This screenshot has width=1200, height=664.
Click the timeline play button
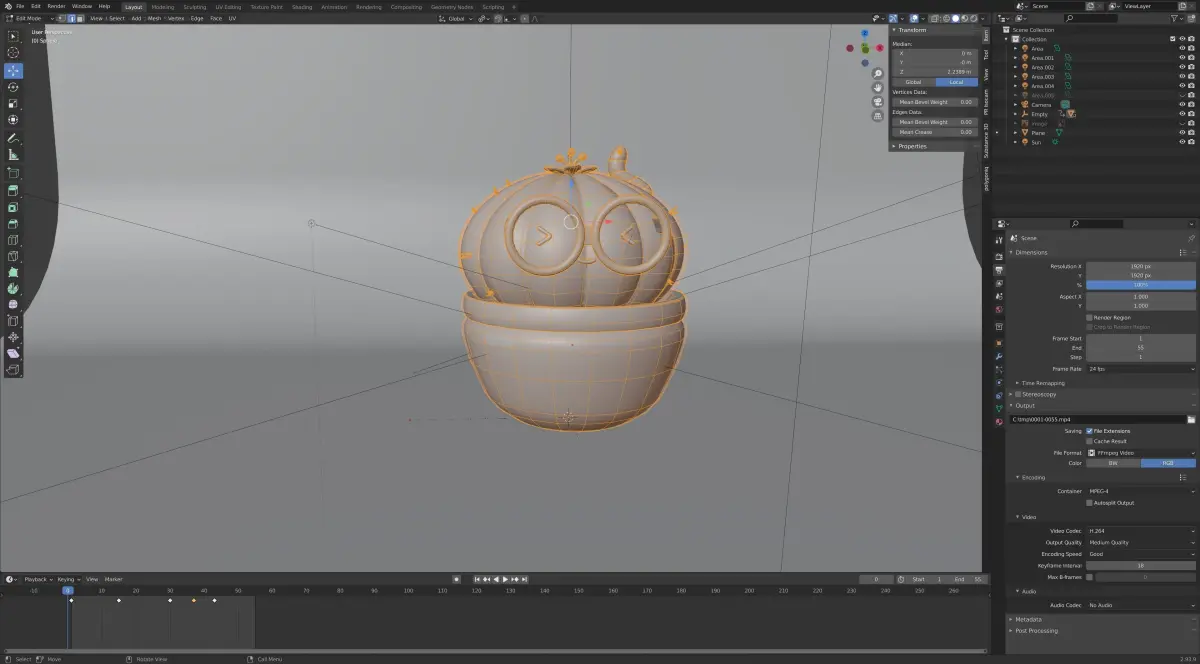click(505, 579)
